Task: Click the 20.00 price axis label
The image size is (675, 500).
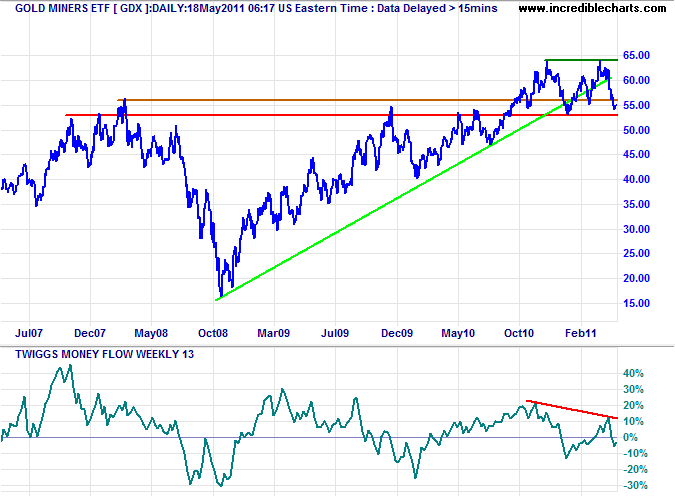Action: (x=636, y=278)
